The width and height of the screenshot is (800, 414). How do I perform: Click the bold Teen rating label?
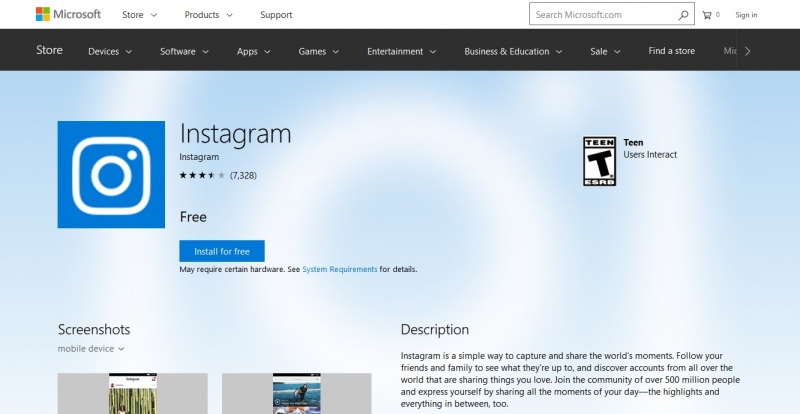pos(633,142)
